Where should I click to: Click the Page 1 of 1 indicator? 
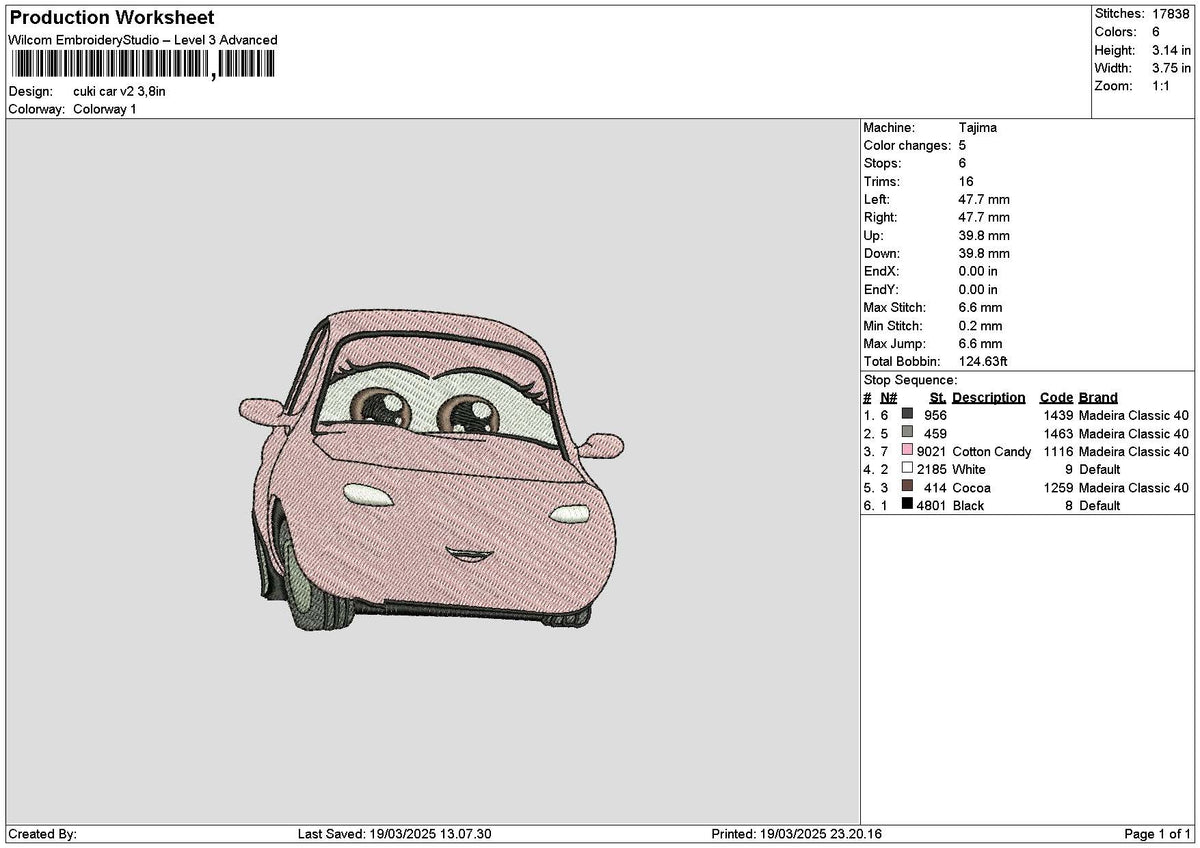[x=1158, y=834]
